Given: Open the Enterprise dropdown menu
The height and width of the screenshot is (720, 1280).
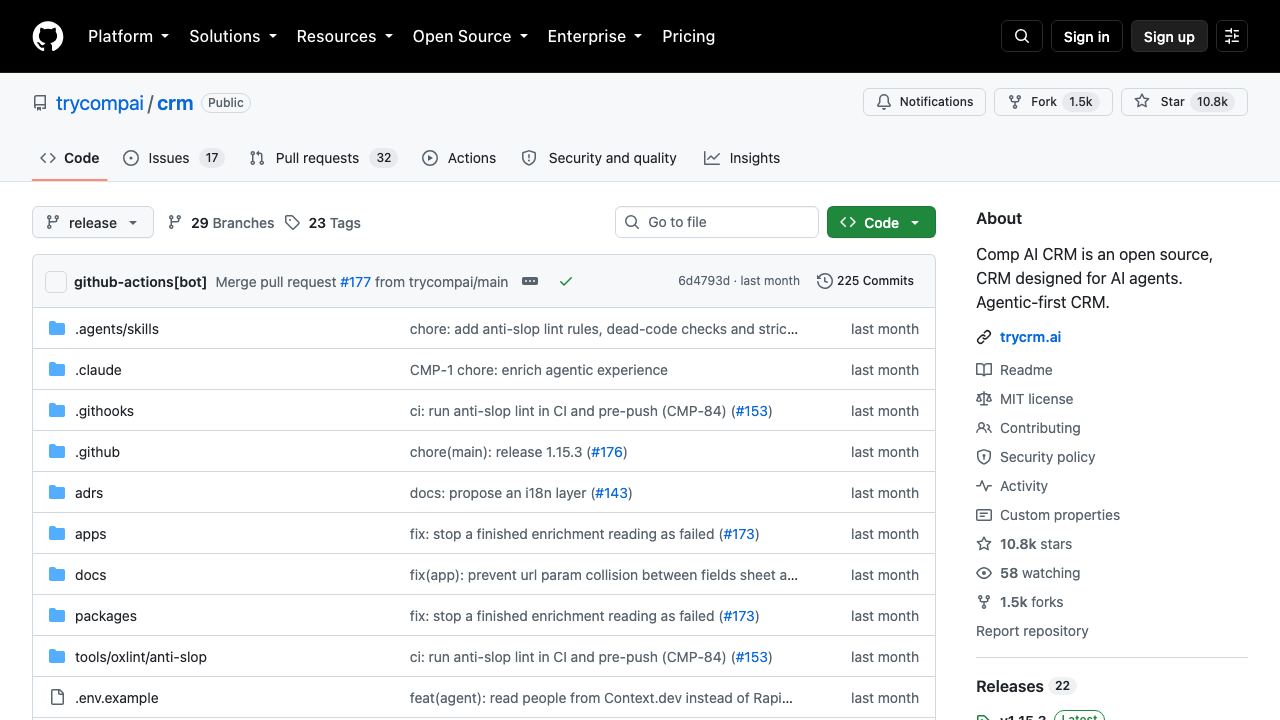Looking at the screenshot, I should (x=596, y=36).
